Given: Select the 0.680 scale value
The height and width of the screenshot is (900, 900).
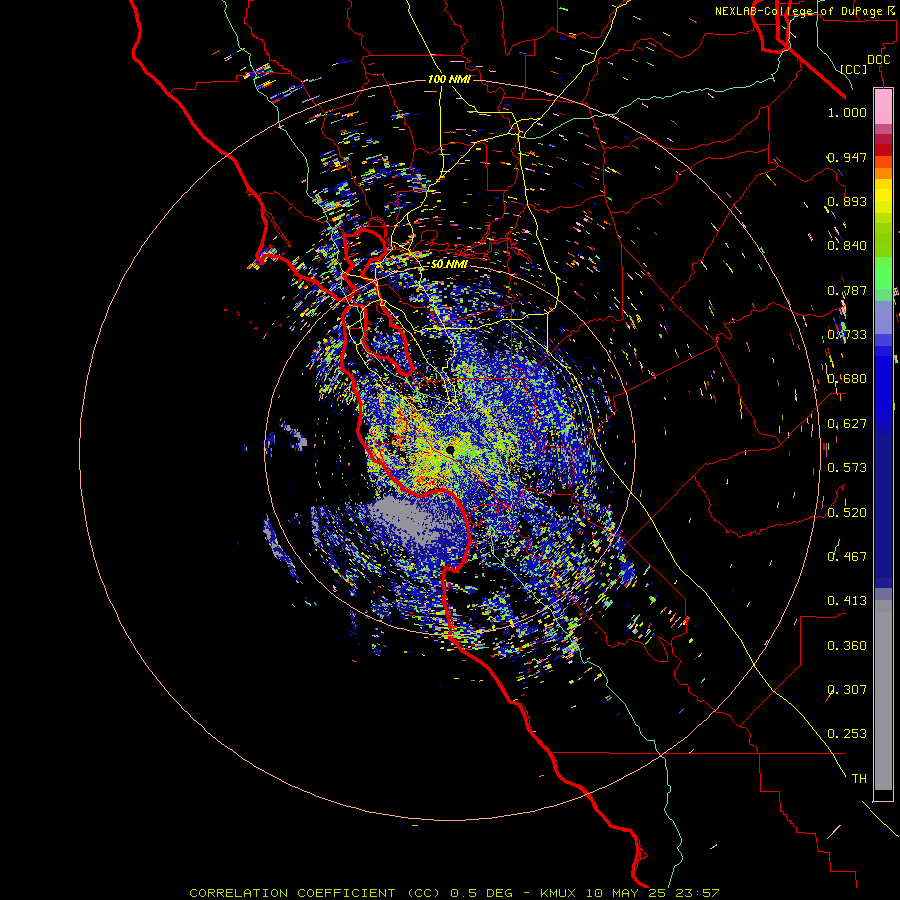Looking at the screenshot, I should [847, 379].
